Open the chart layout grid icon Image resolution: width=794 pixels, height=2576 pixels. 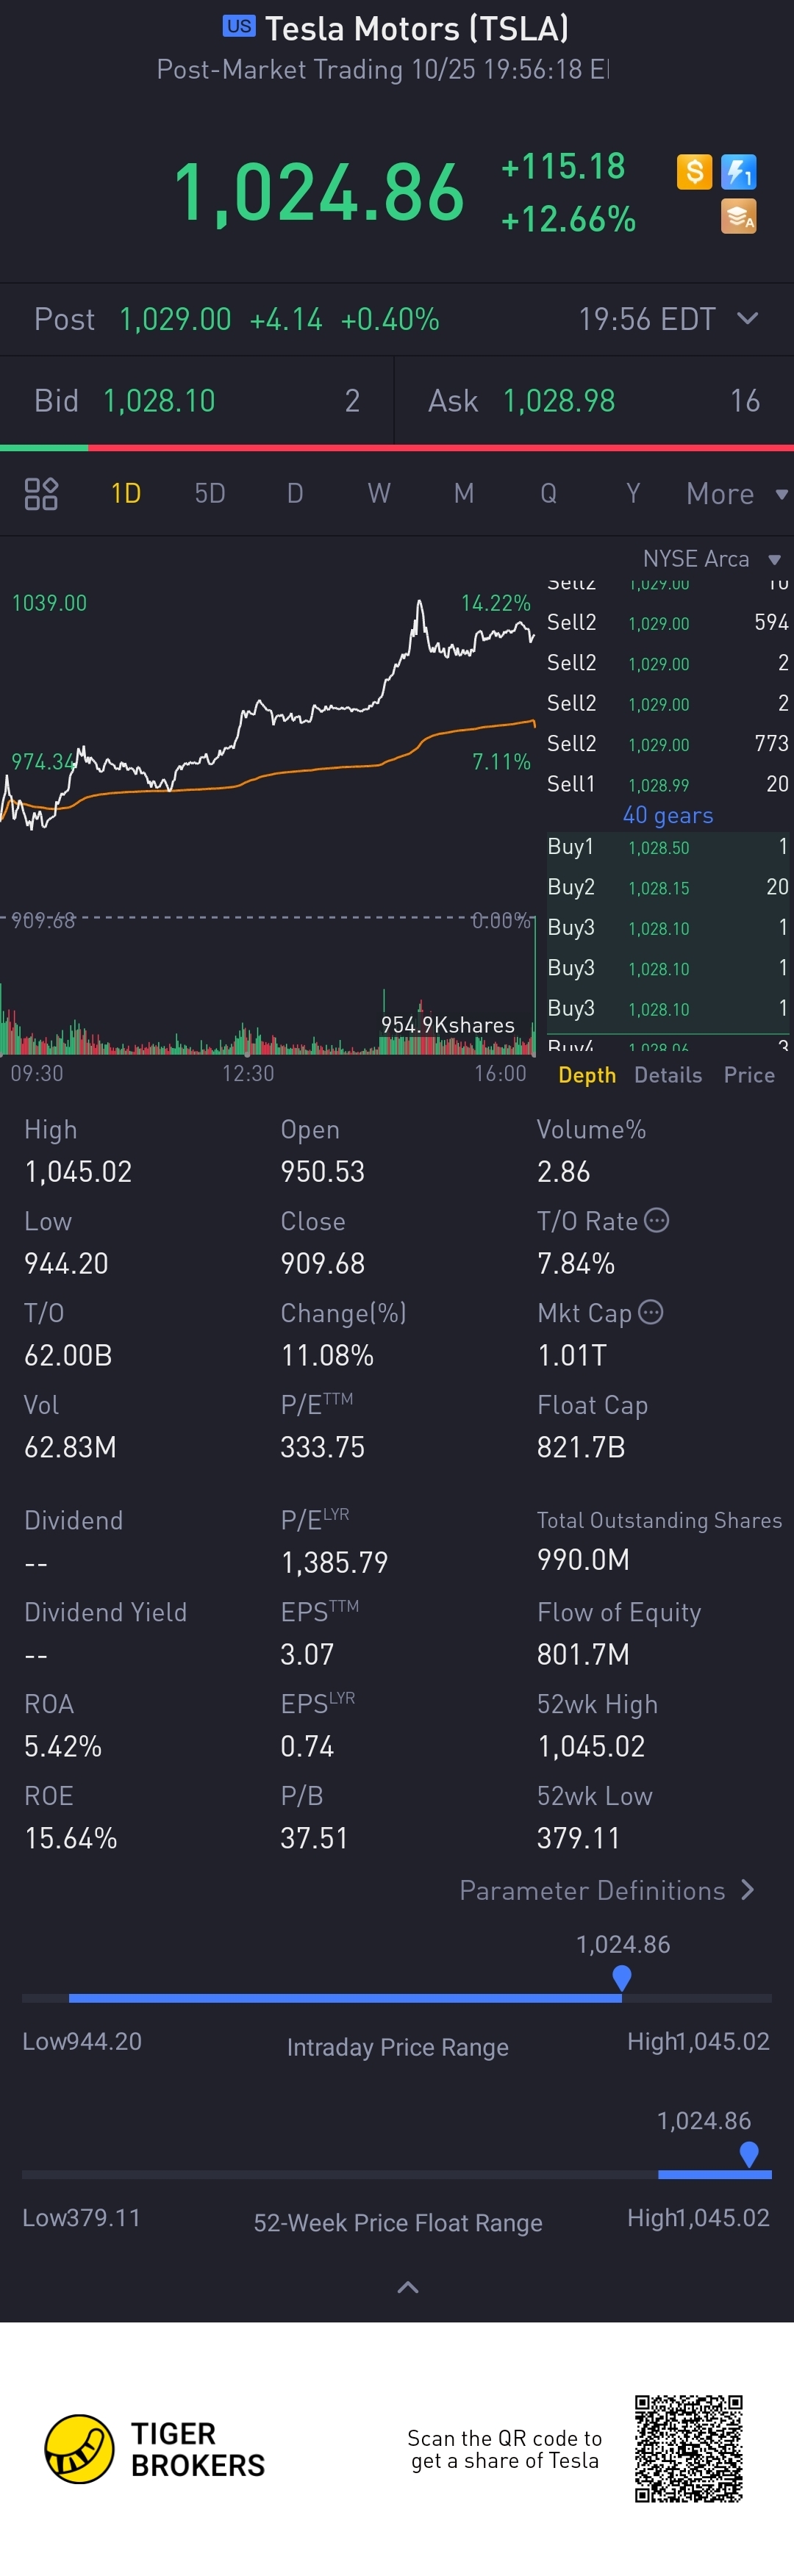(x=41, y=493)
